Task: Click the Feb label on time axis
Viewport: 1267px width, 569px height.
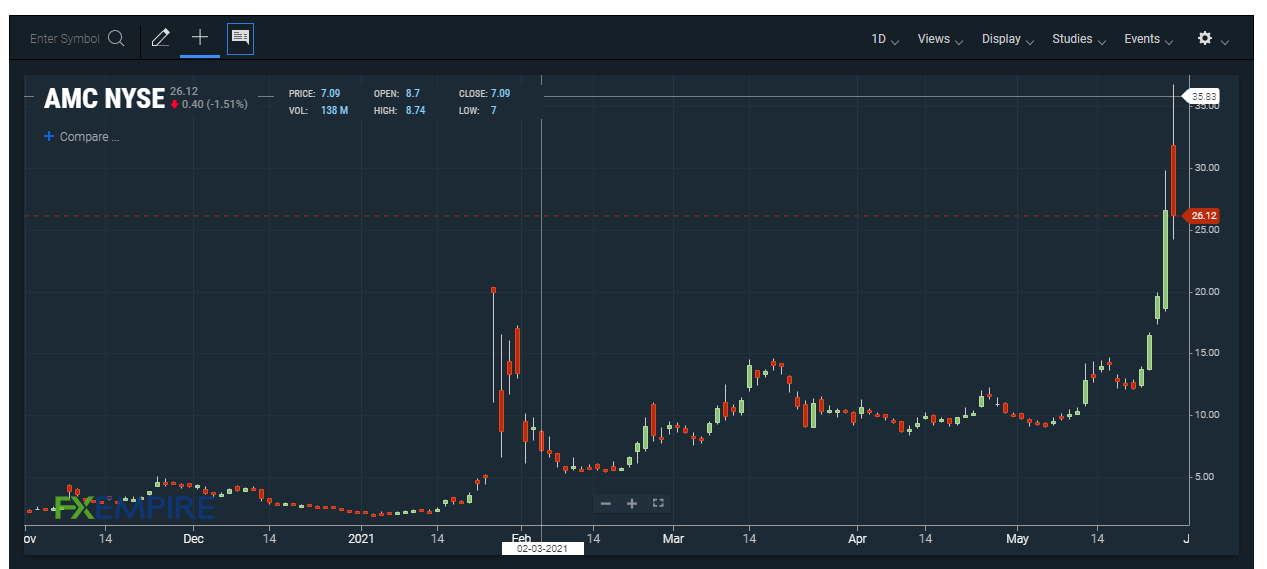Action: click(520, 539)
